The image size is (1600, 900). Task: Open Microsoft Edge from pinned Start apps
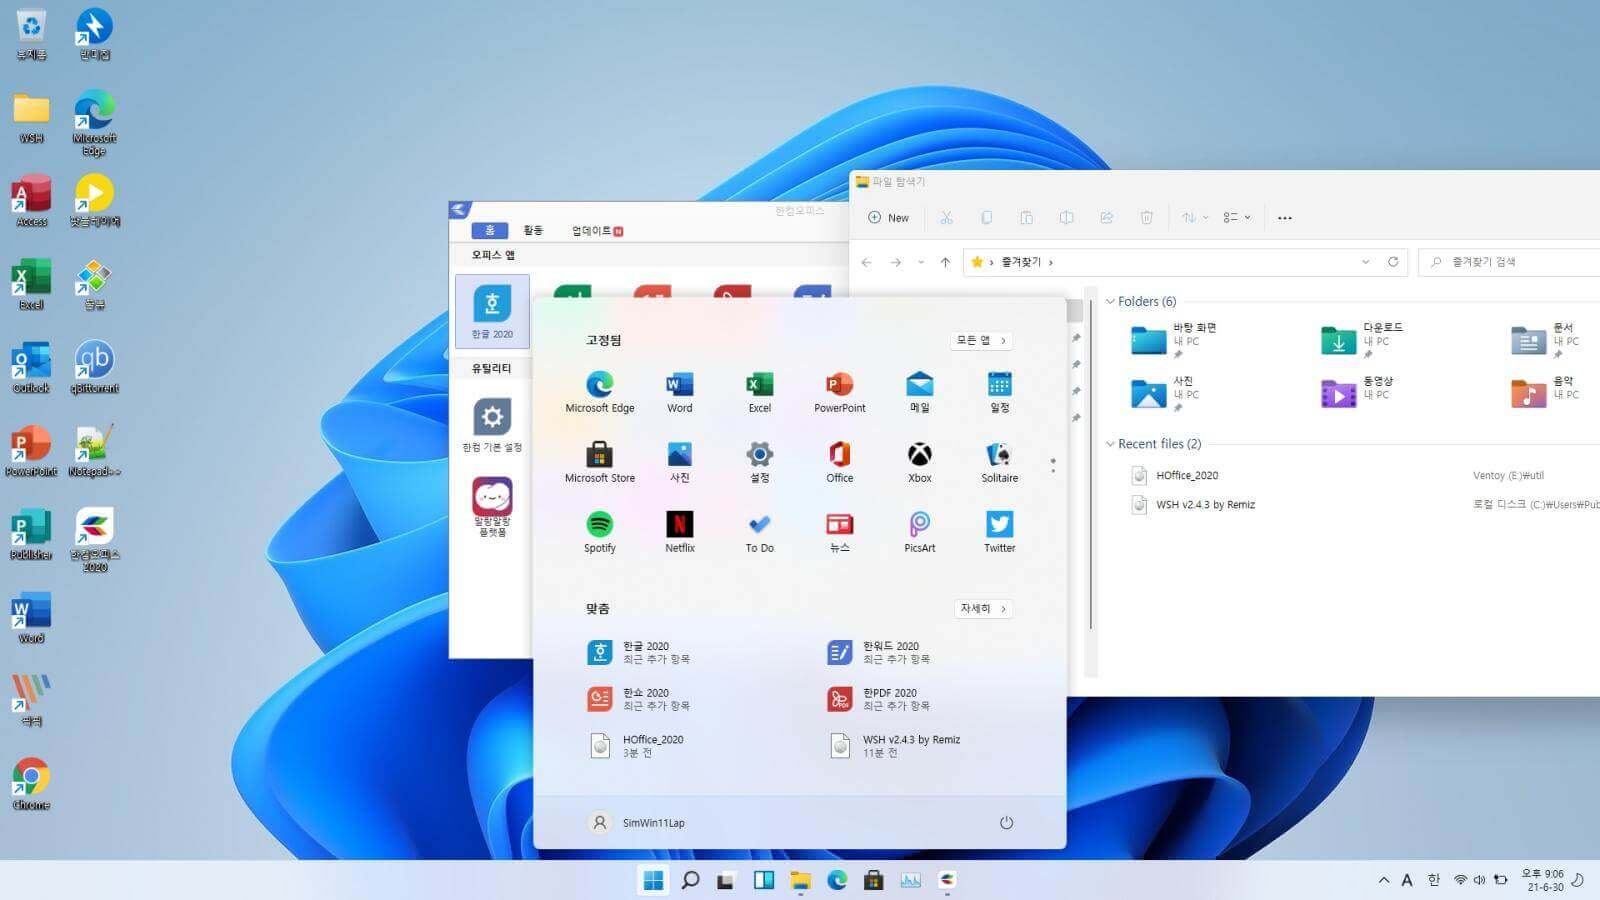[599, 392]
